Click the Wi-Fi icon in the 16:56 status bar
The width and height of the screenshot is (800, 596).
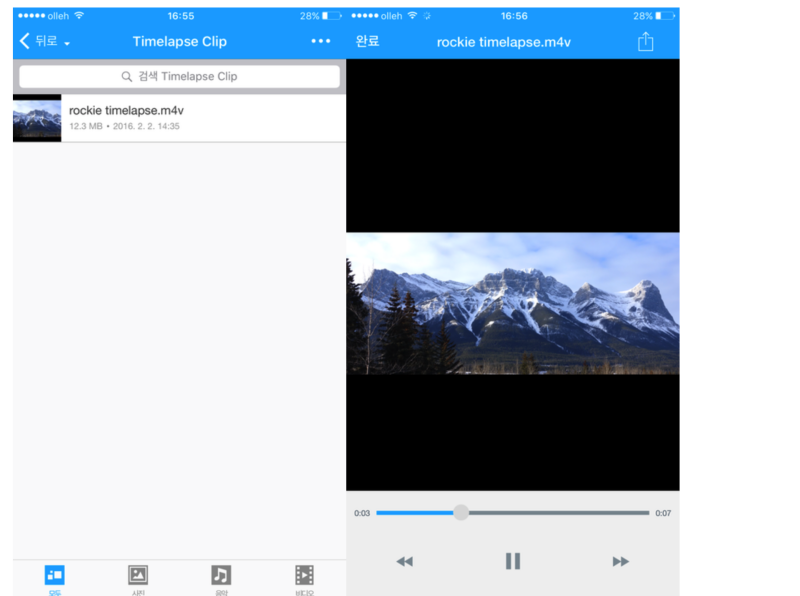tap(412, 15)
